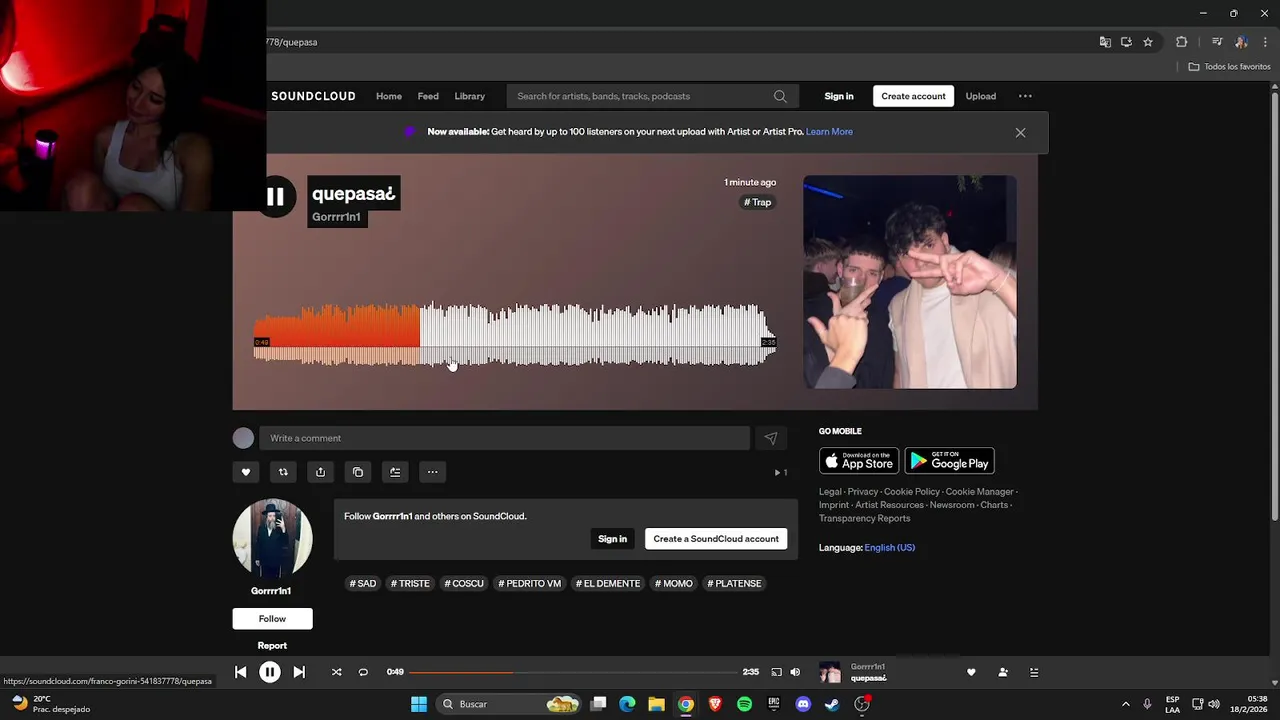
Task: Open the Home tab
Action: click(389, 96)
